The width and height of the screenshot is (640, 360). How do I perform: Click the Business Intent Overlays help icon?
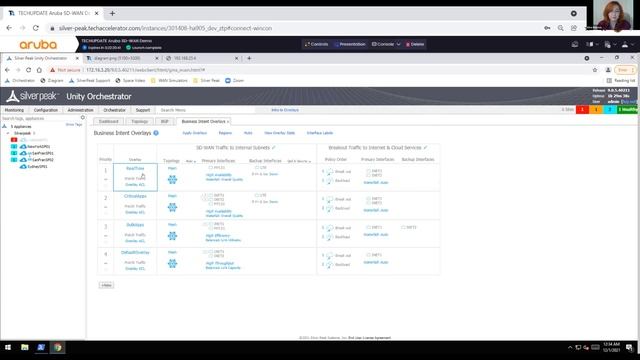(x=156, y=133)
